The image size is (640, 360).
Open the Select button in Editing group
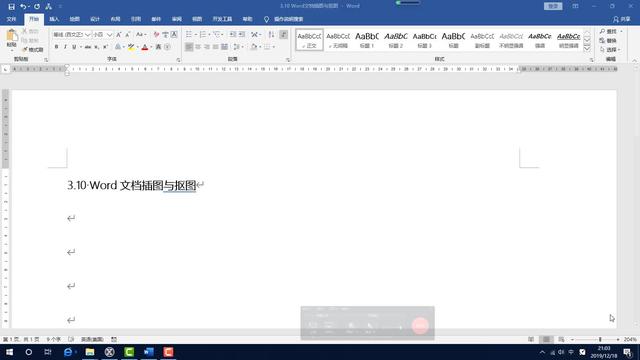click(610, 50)
